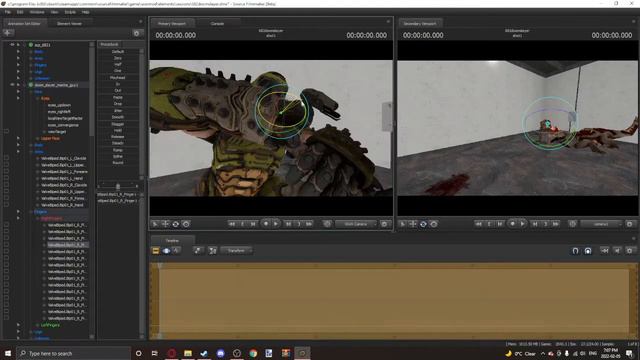640x360 pixels.
Task: Toggle lock box beside L_Hand bone
Action: [x=6, y=178]
